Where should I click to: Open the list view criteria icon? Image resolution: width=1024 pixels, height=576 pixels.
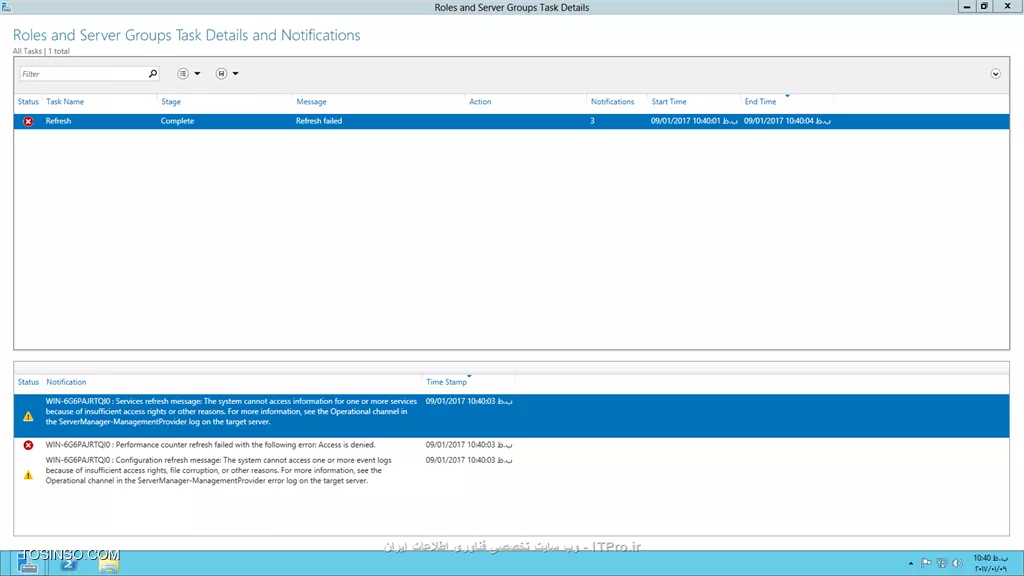pyautogui.click(x=183, y=74)
